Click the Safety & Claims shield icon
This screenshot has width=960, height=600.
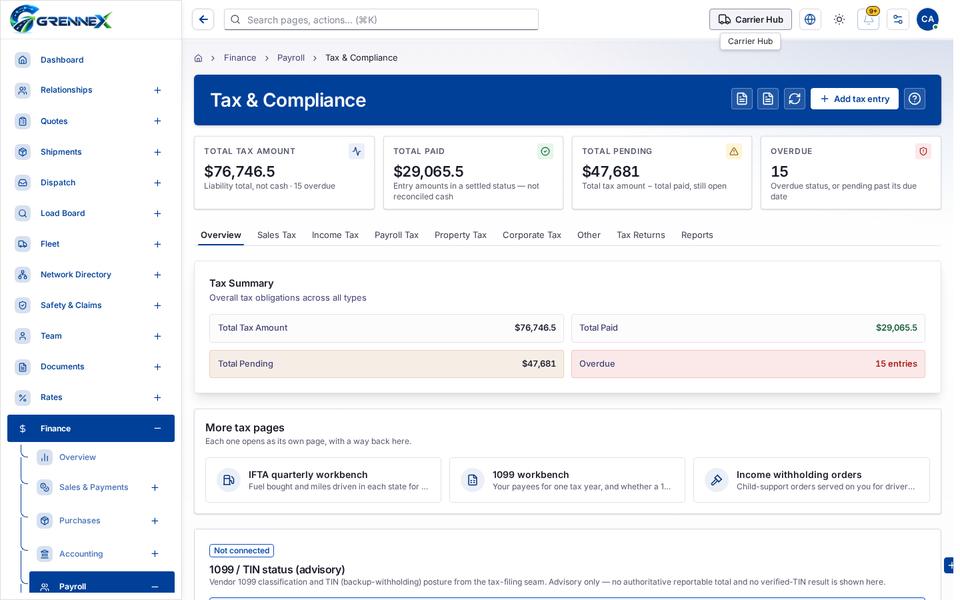click(x=23, y=305)
